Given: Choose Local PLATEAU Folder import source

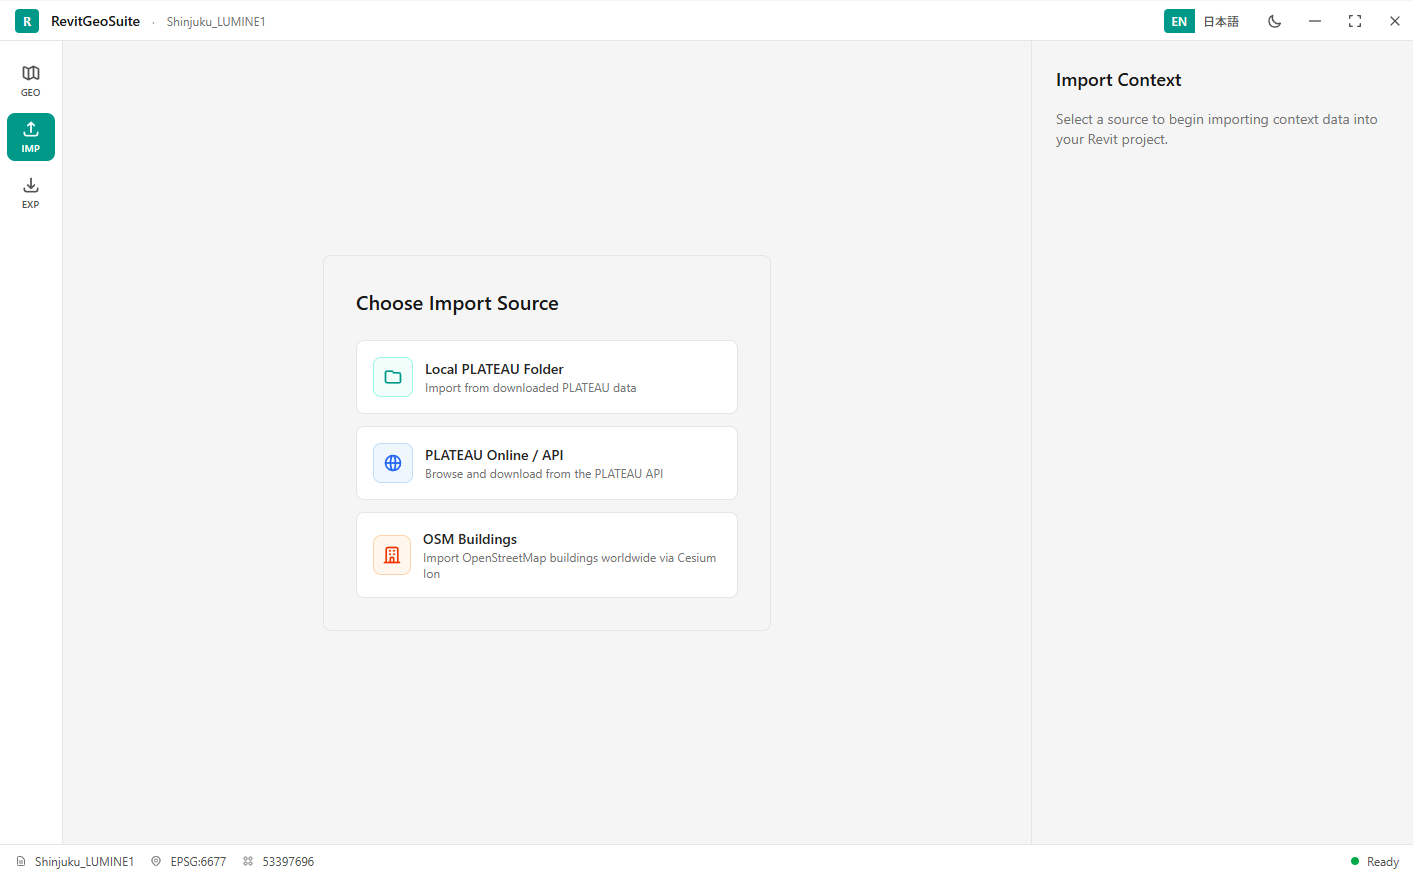Looking at the screenshot, I should point(547,377).
